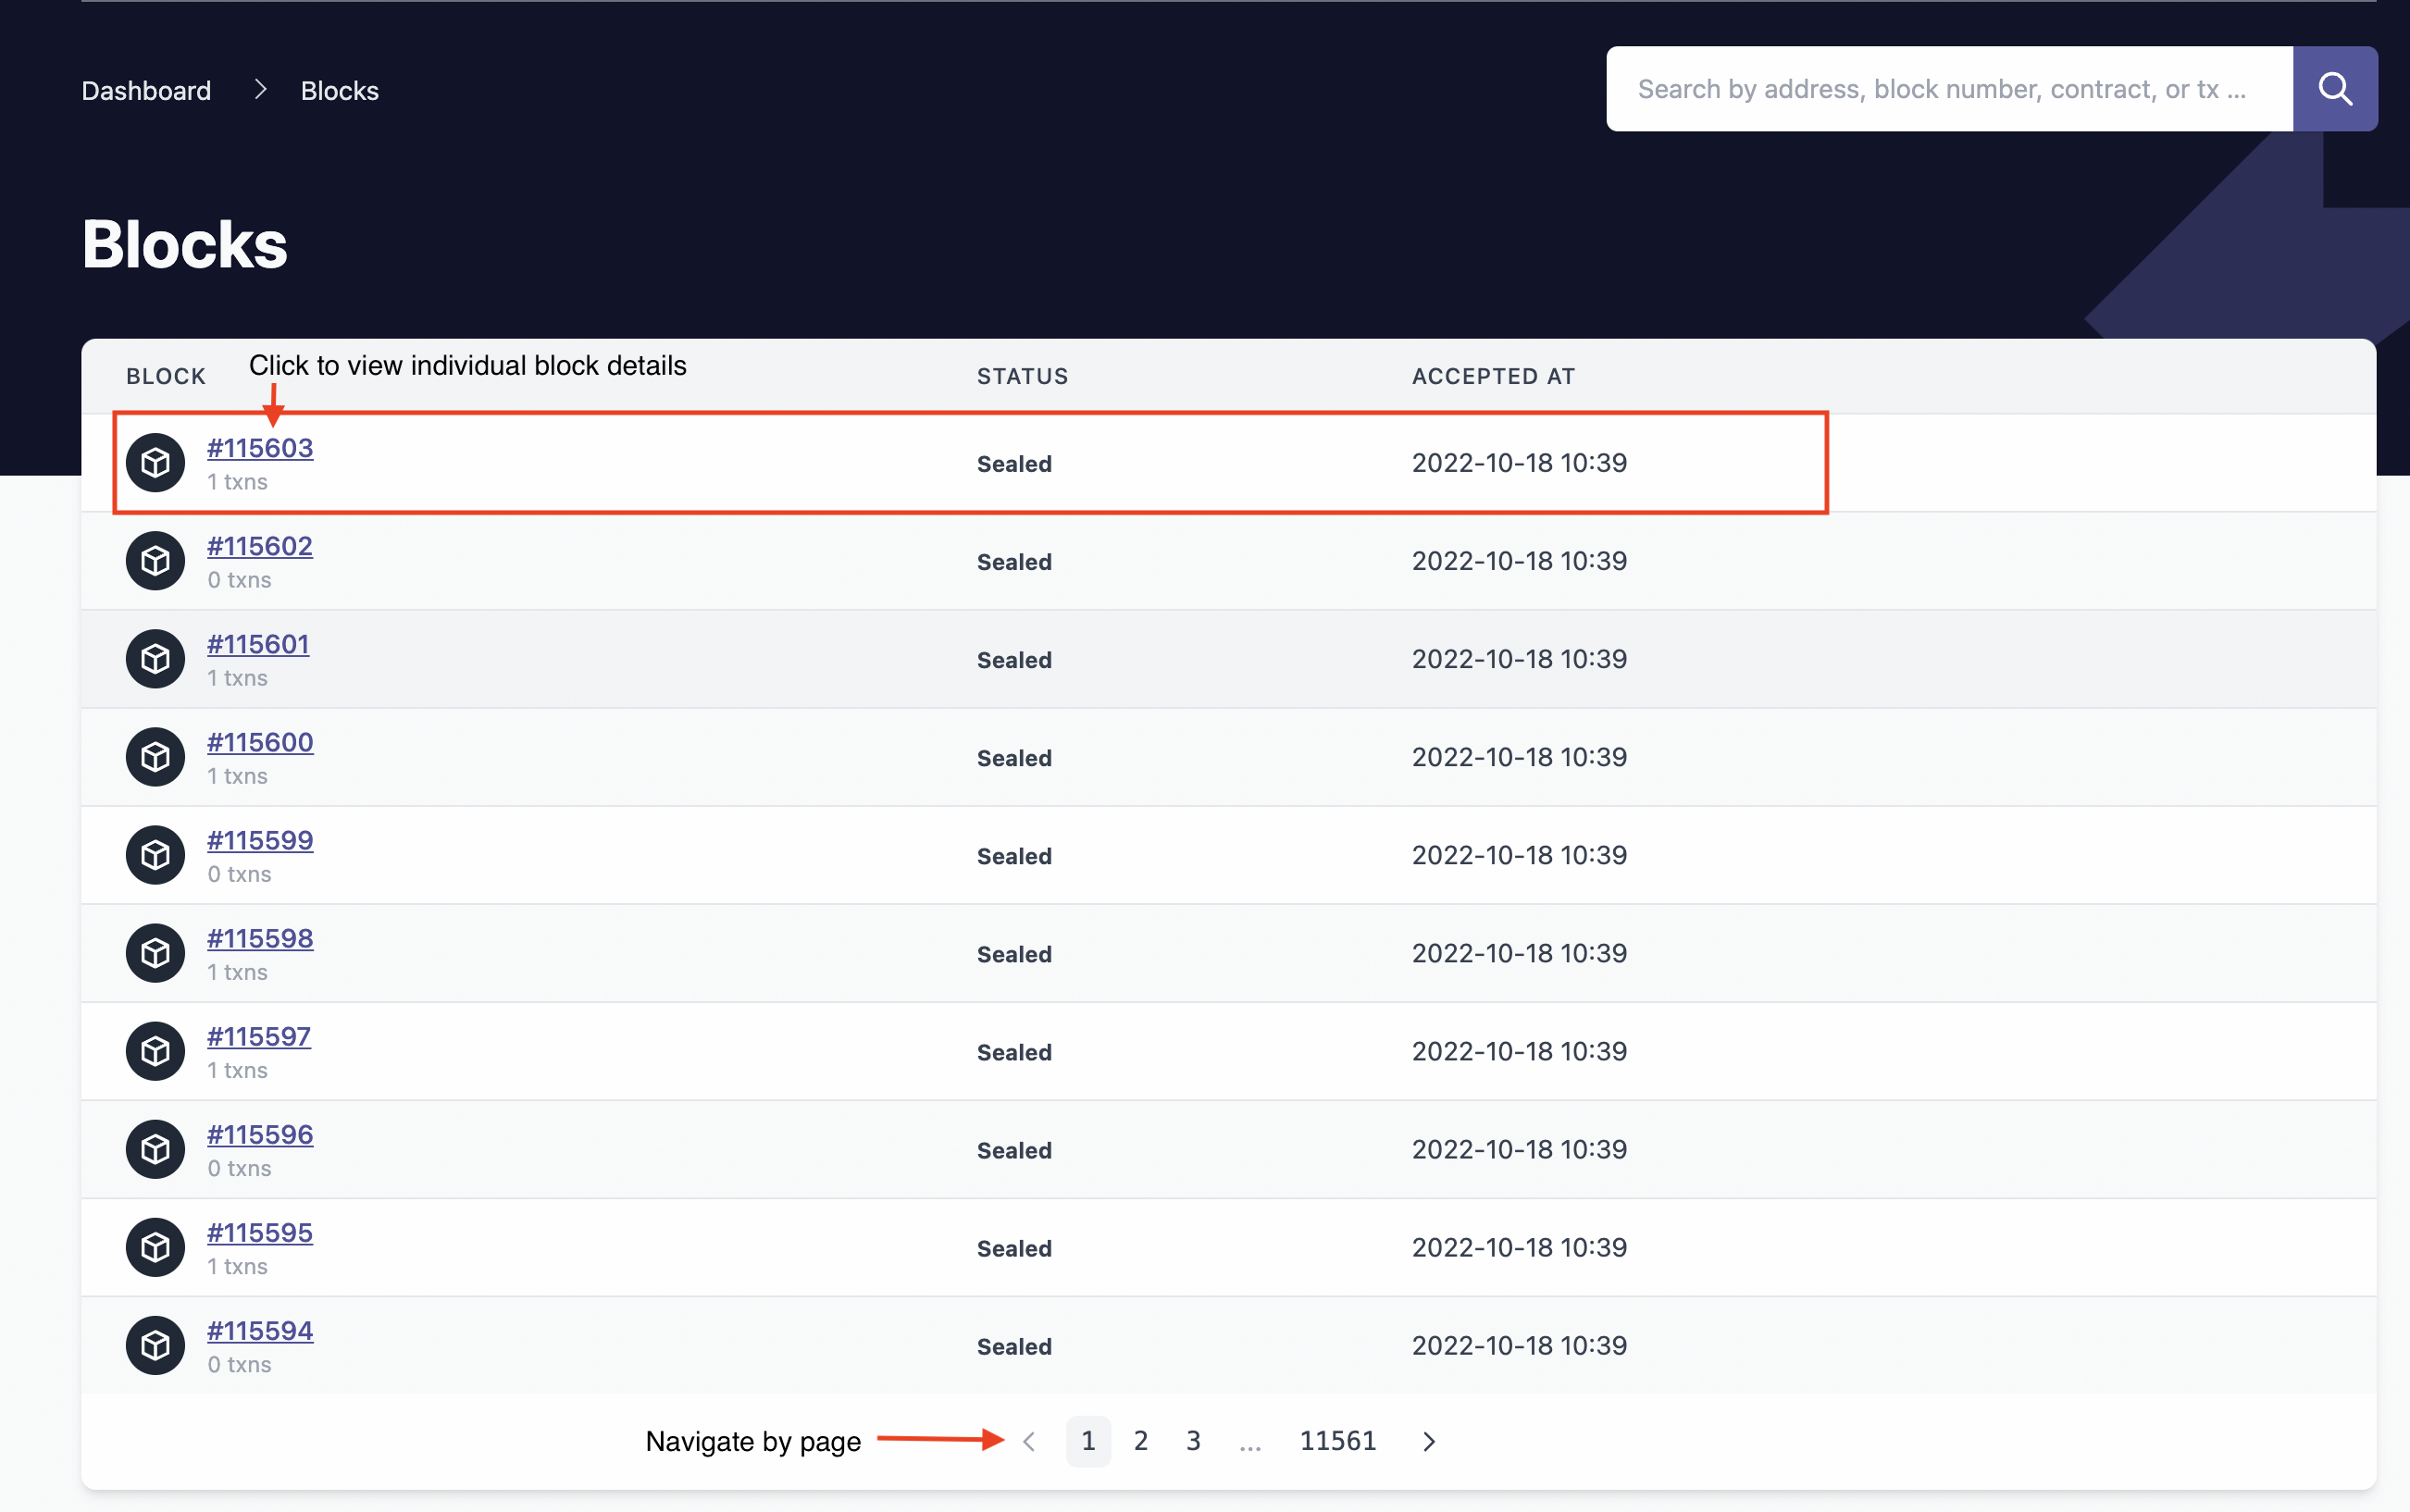The width and height of the screenshot is (2410, 1512).
Task: Click cube icon beside block #115595
Action: pos(155,1247)
